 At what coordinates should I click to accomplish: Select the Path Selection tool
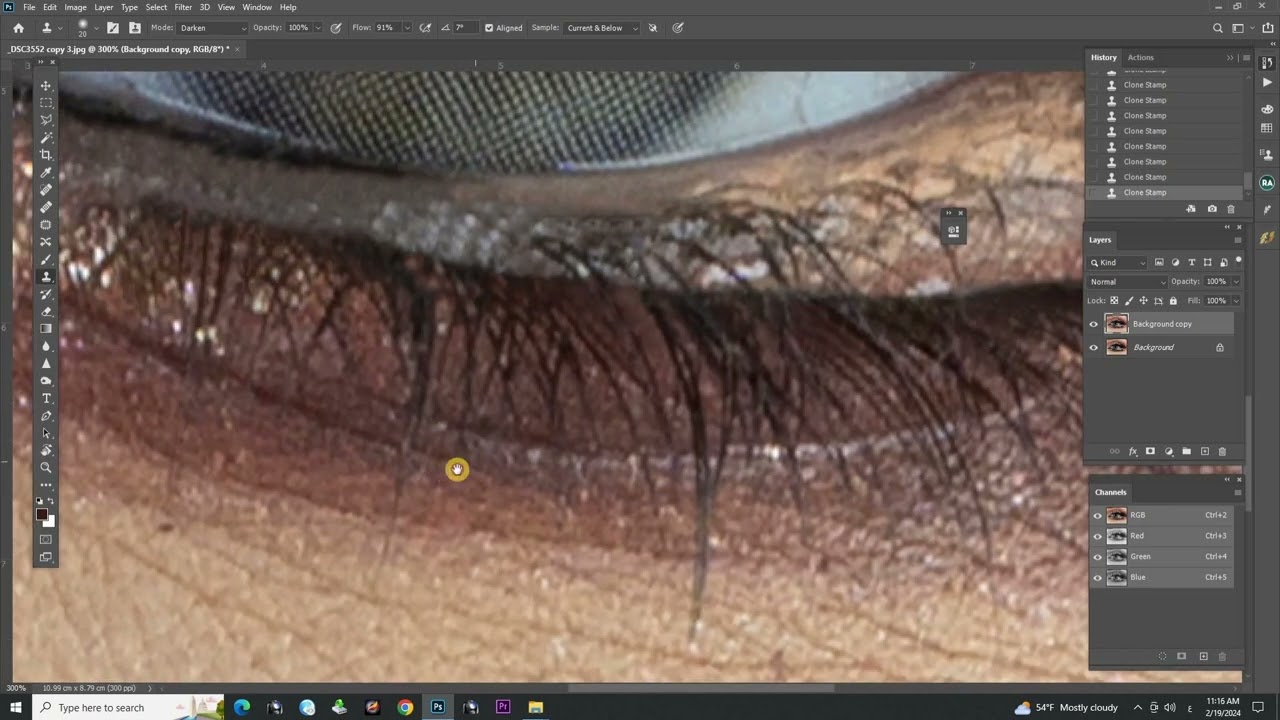(46, 433)
